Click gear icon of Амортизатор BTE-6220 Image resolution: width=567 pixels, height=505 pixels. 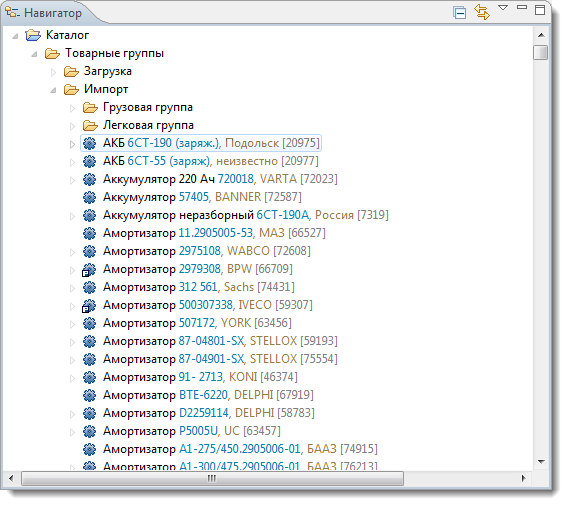pos(89,395)
